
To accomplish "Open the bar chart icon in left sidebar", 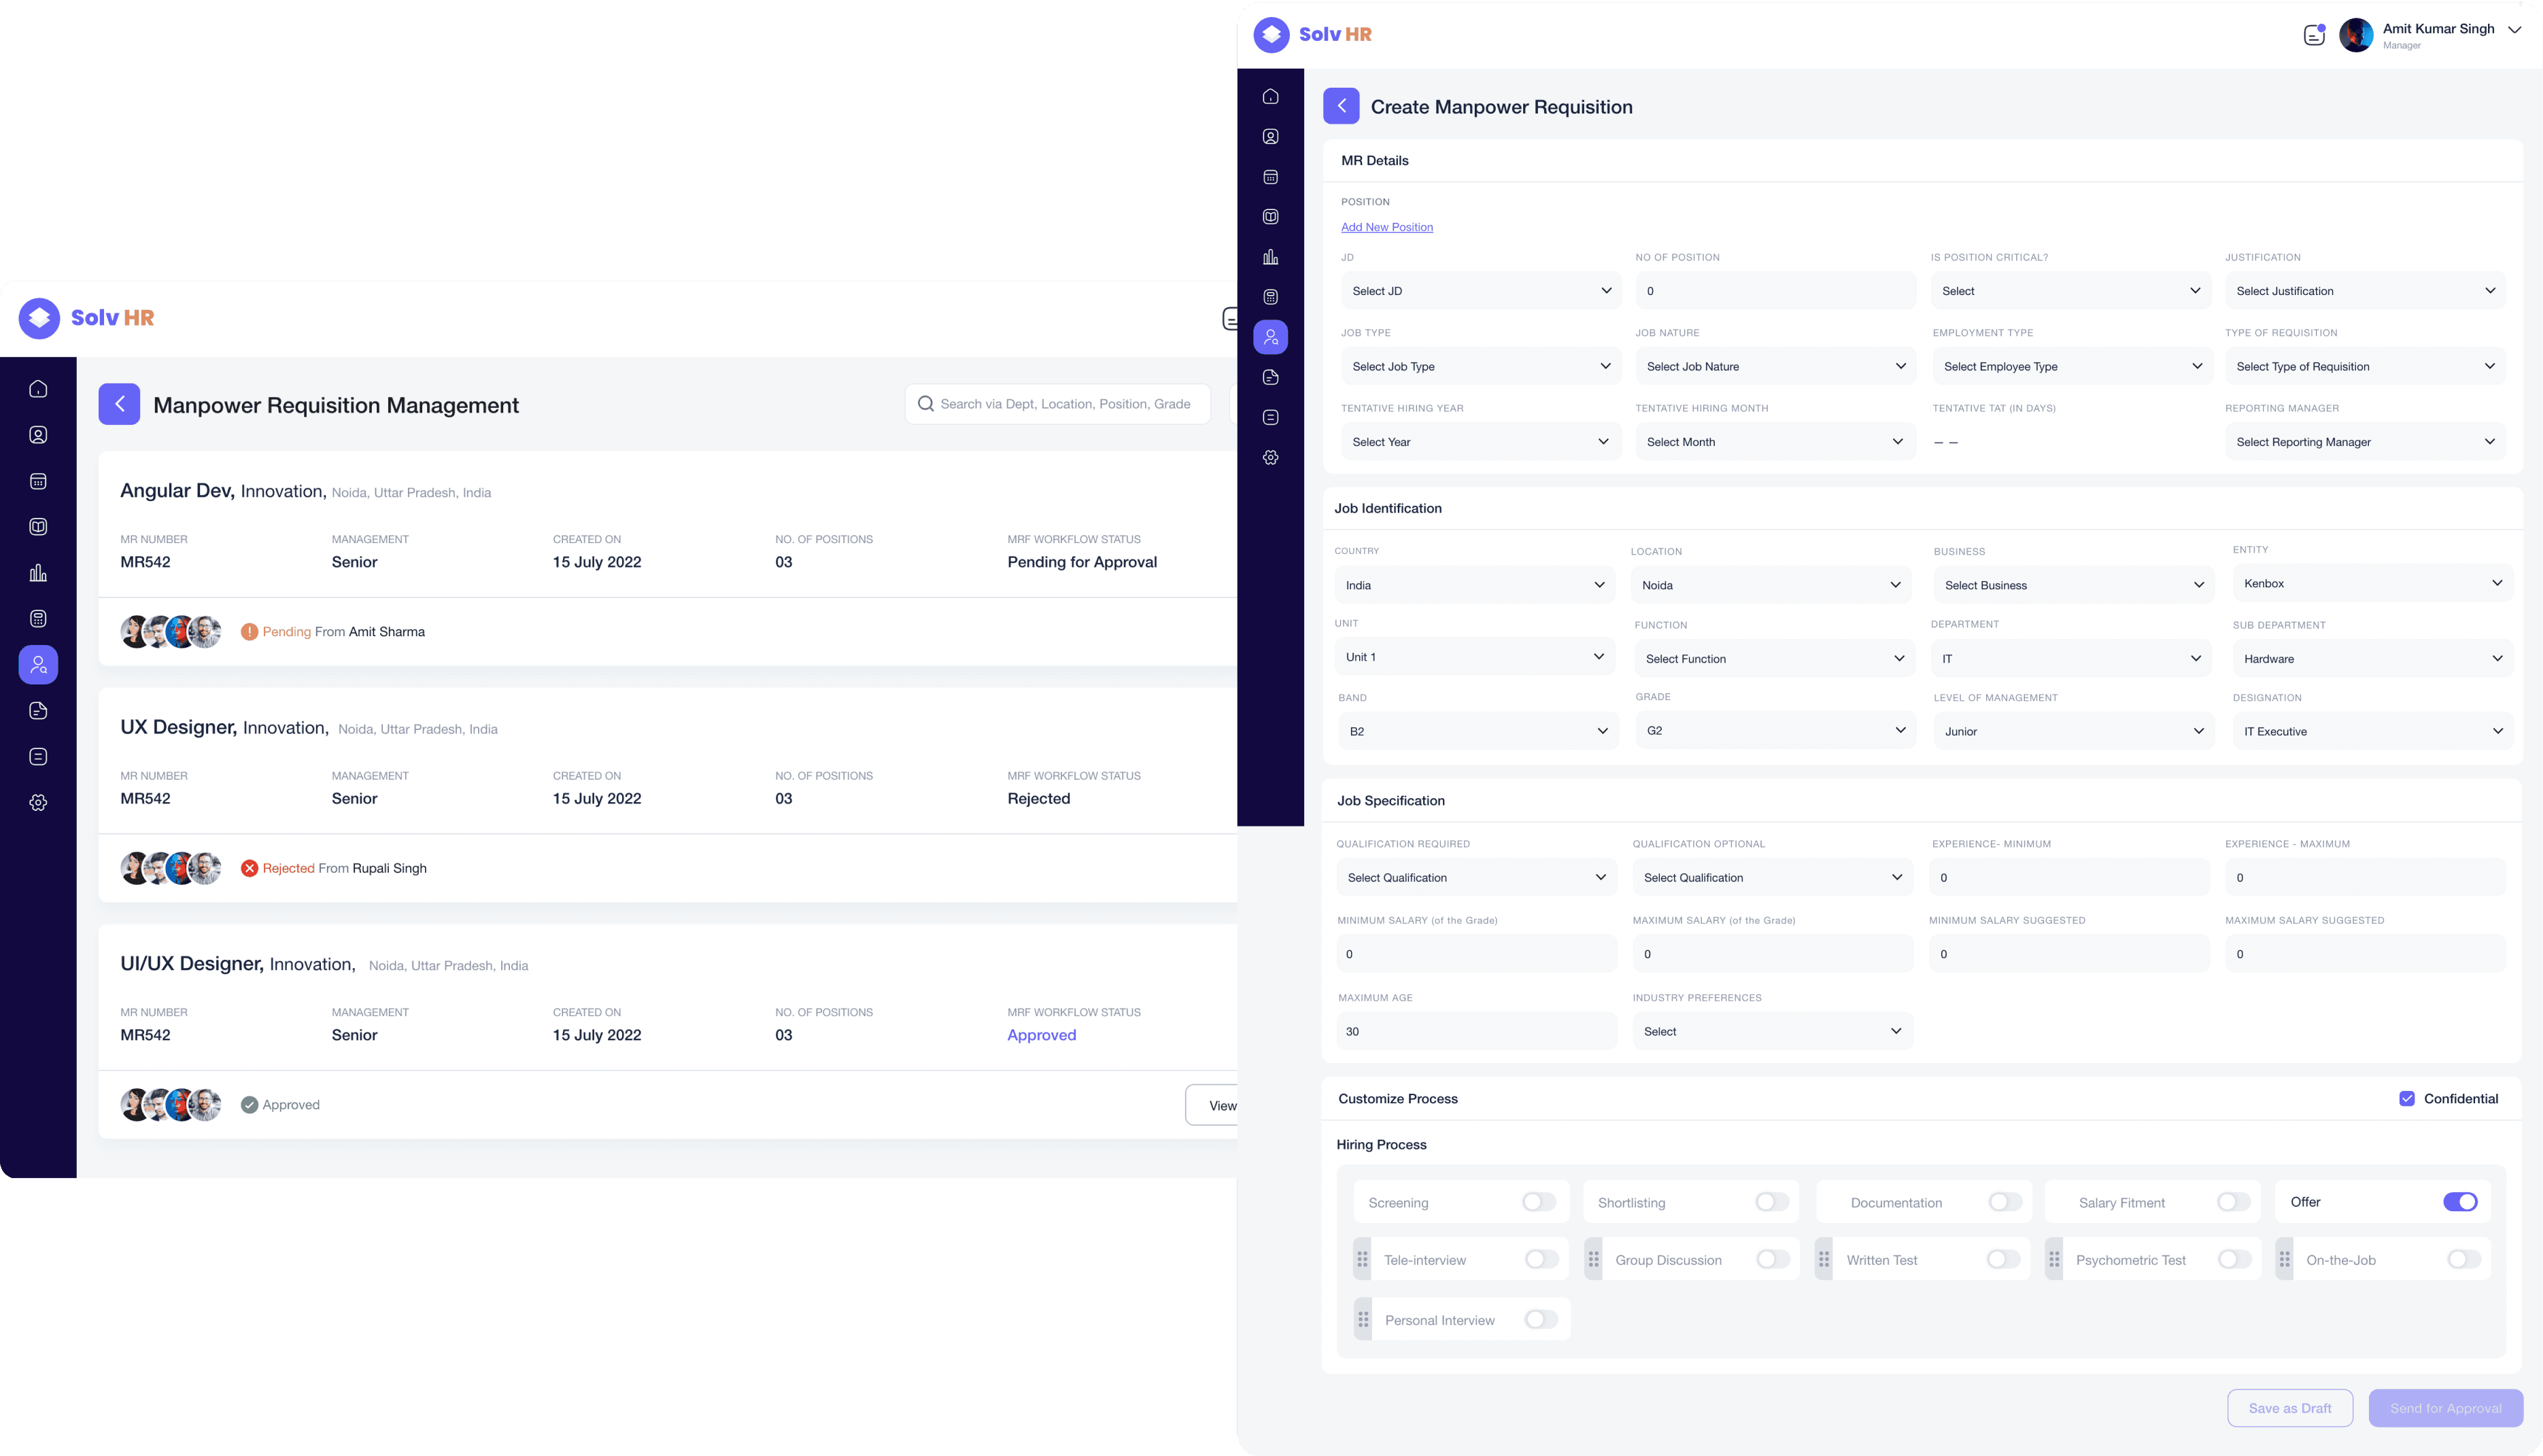I will pyautogui.click(x=38, y=573).
